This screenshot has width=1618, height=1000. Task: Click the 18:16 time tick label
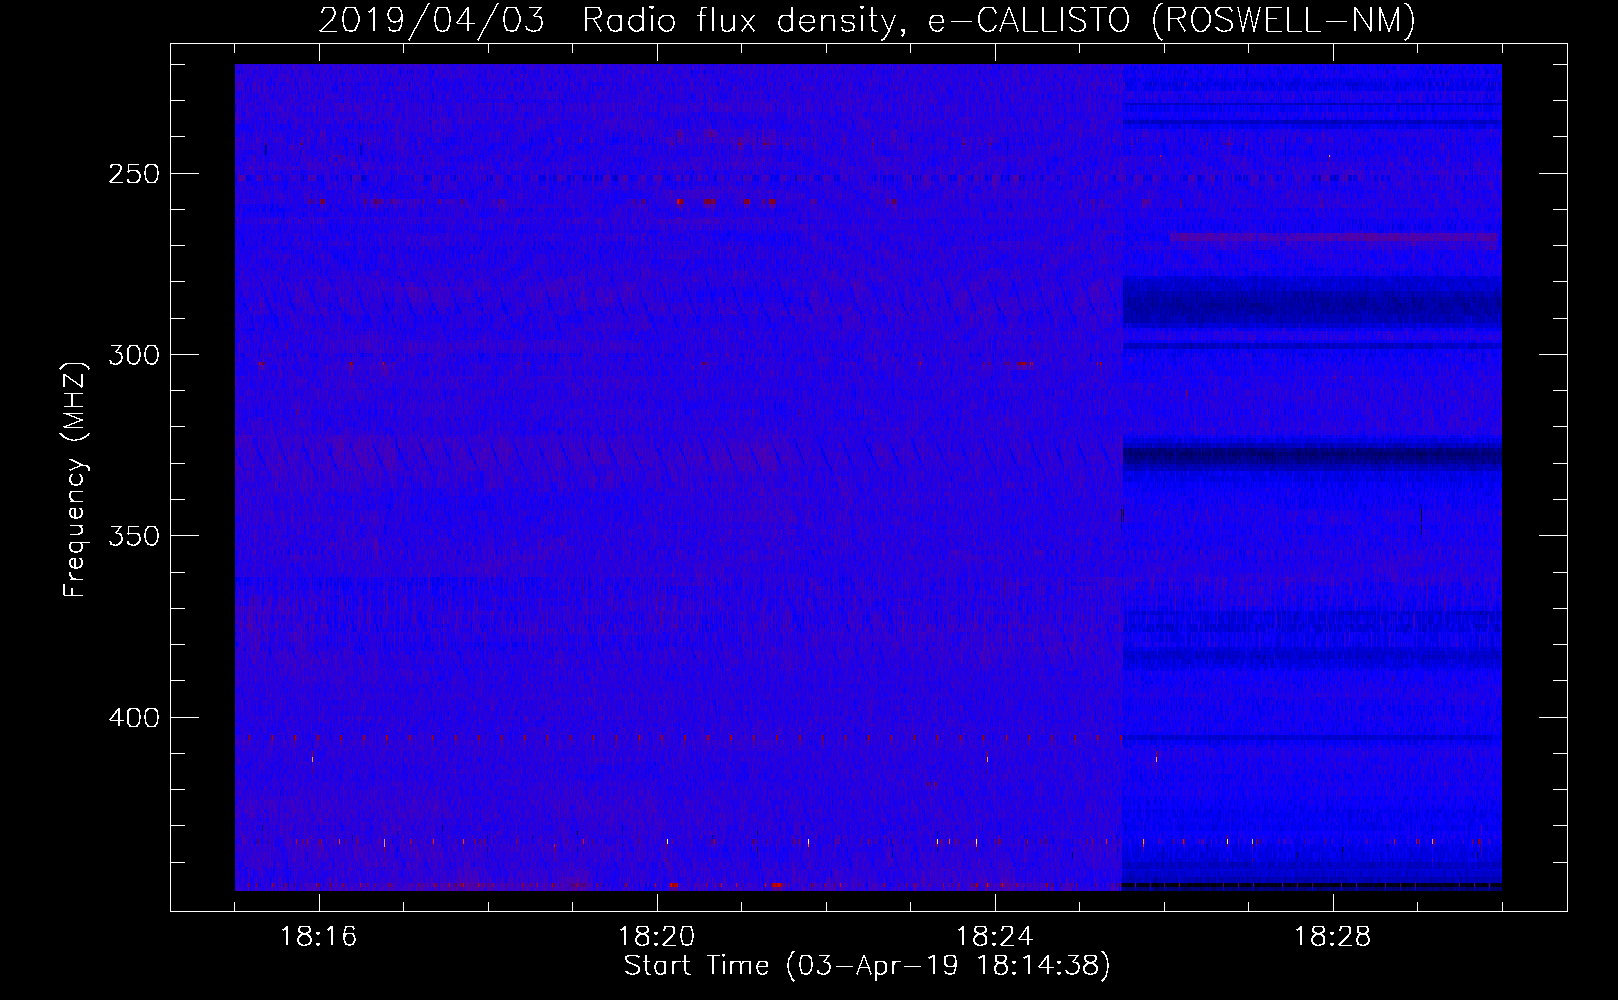319,937
